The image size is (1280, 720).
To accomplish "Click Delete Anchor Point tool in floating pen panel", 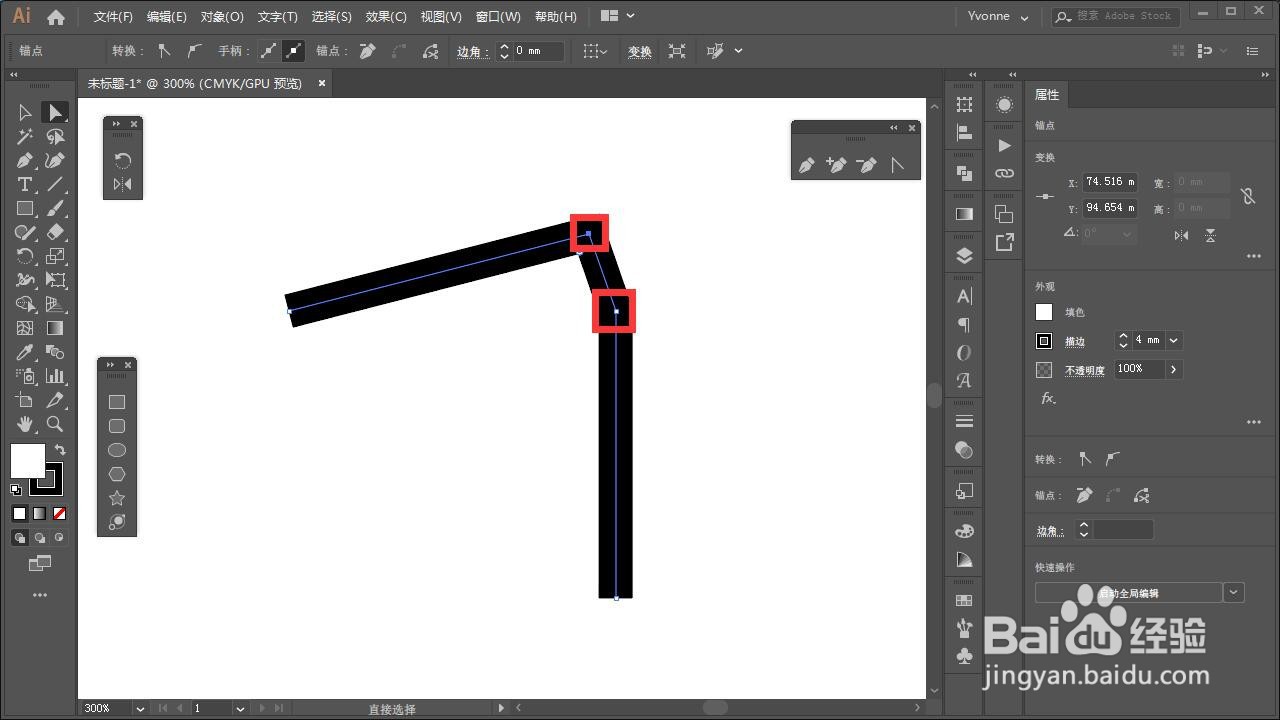I will click(867, 165).
